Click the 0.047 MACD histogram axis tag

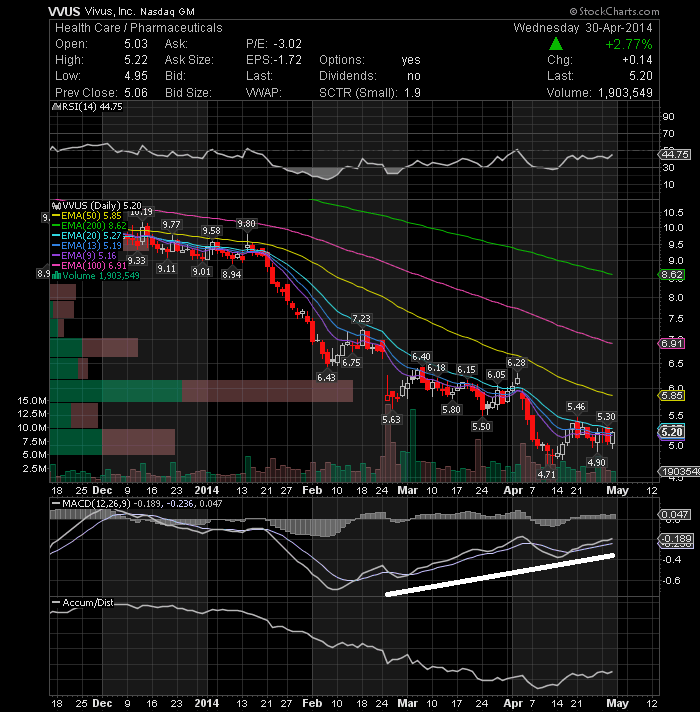click(x=674, y=514)
